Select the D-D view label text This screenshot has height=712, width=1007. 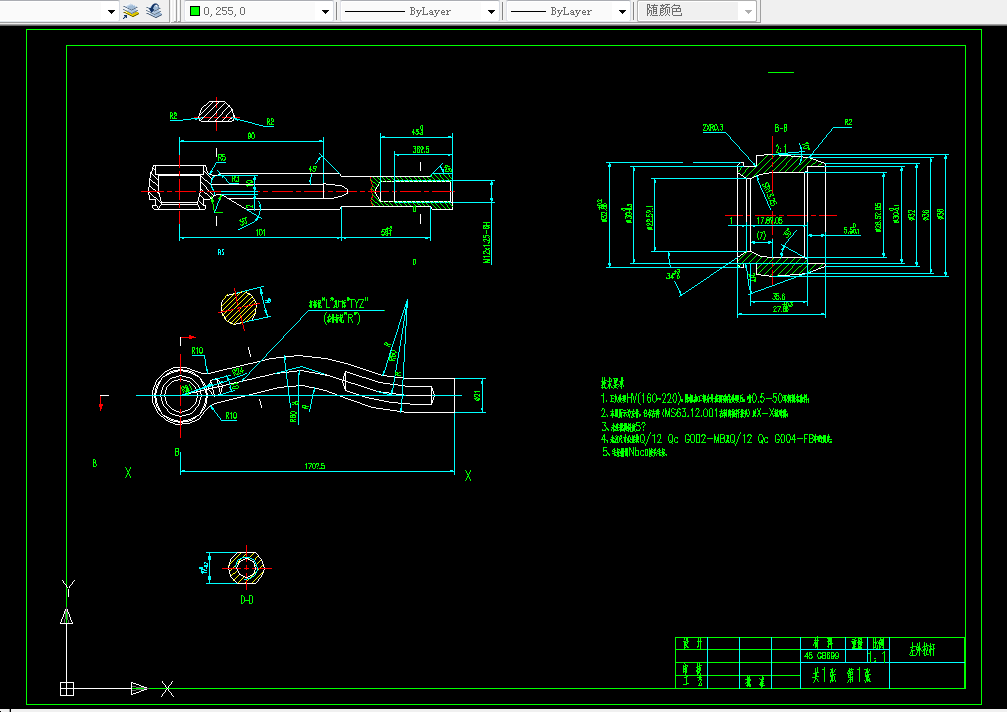pyautogui.click(x=246, y=600)
